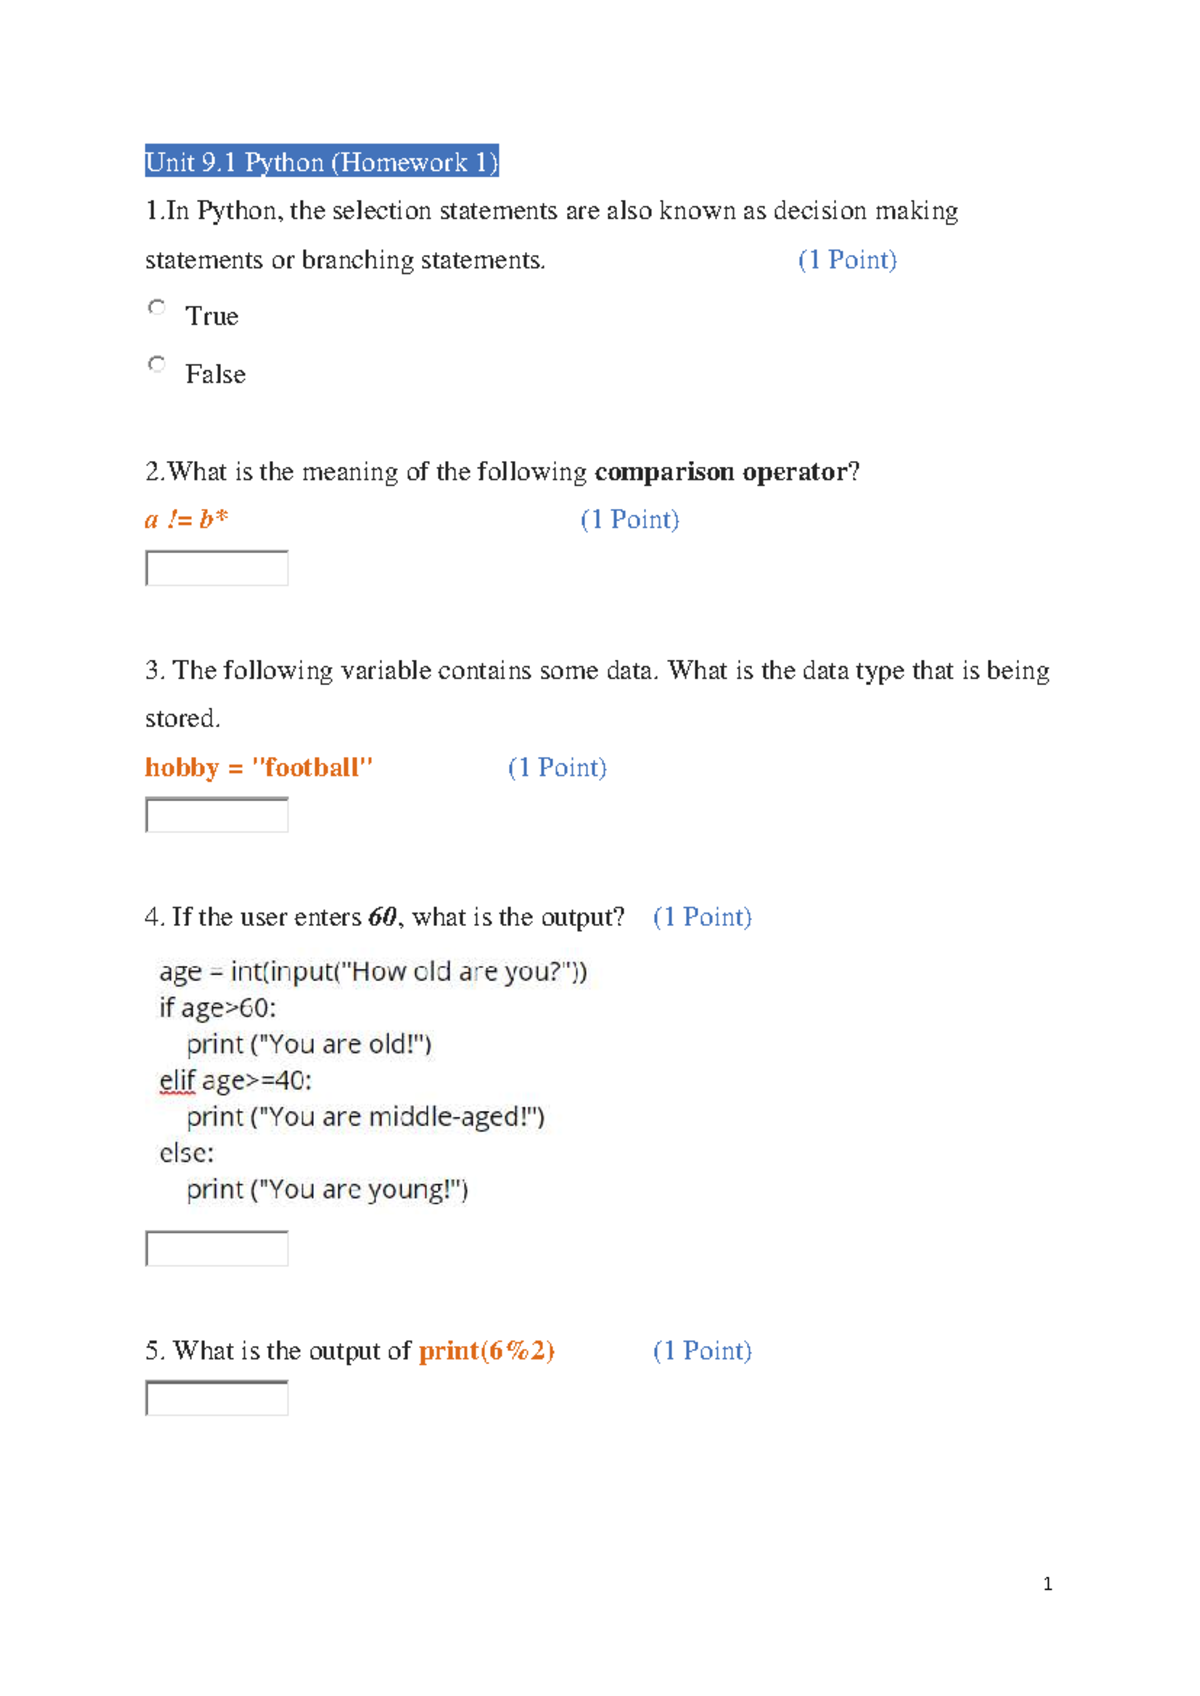Image resolution: width=1200 pixels, height=1696 pixels.
Task: Click page number 1 in footer
Action: tap(1047, 1584)
